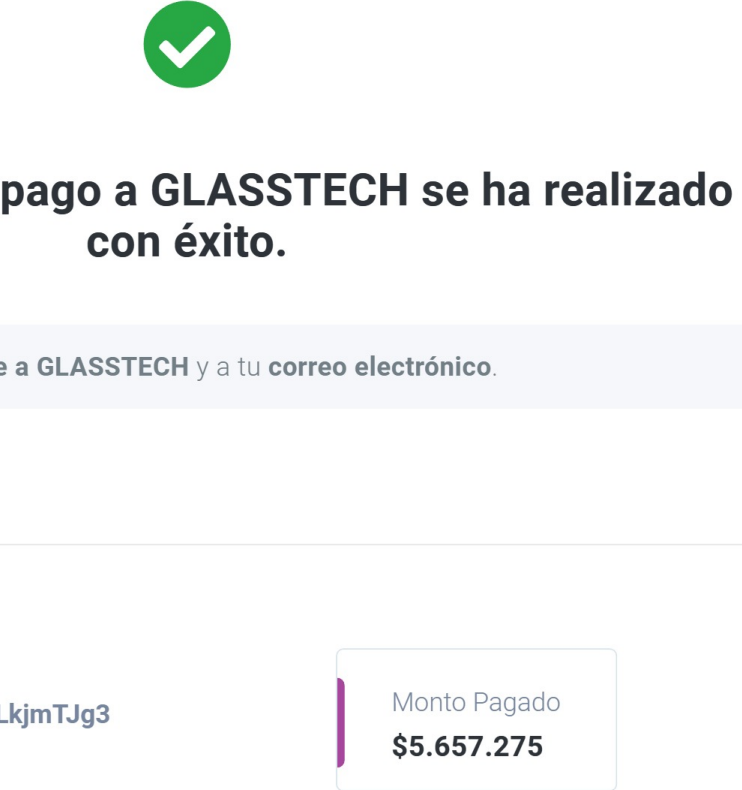
Task: Click the green success checkmark icon
Action: 187,44
